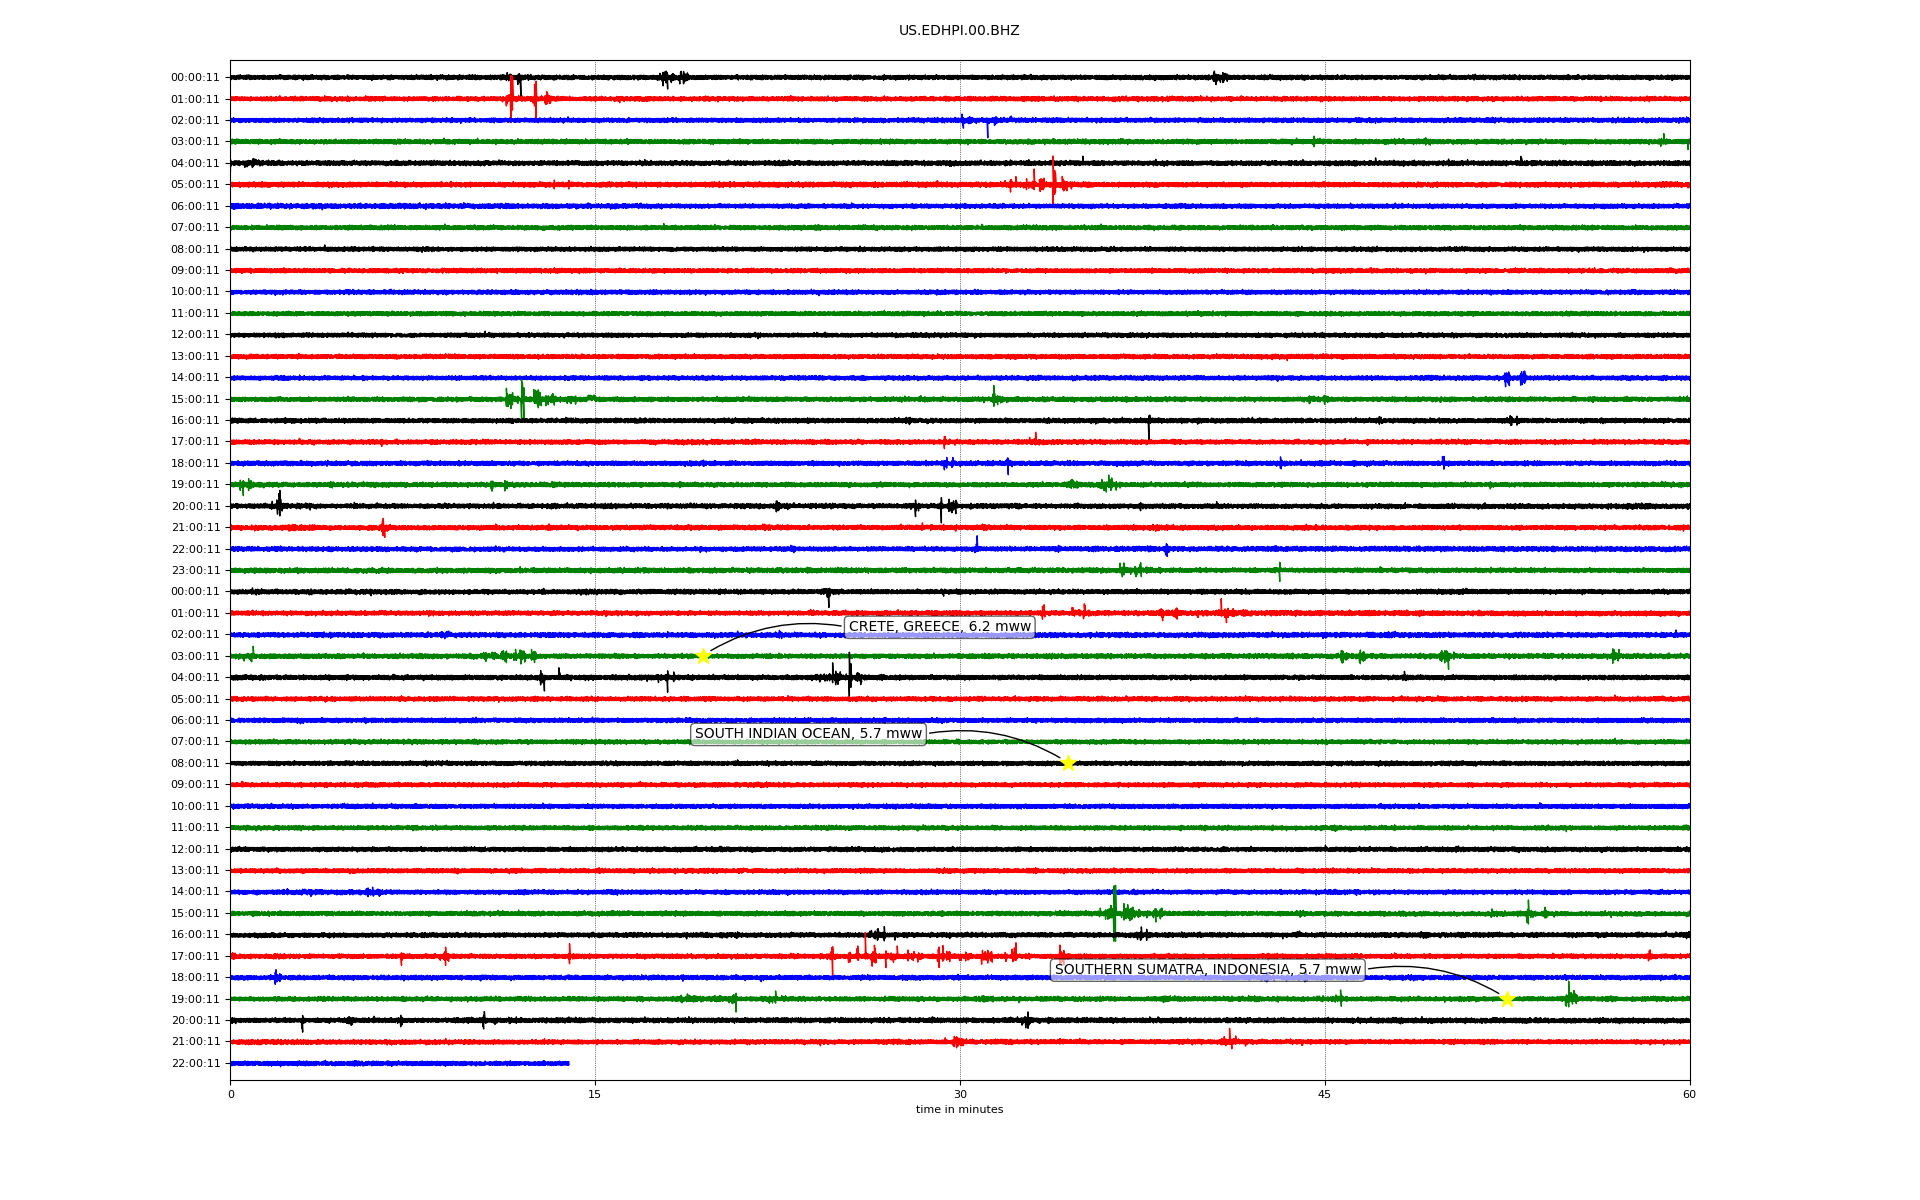Select the 23:00:11 row time label
The image size is (1920, 1200).
[195, 571]
